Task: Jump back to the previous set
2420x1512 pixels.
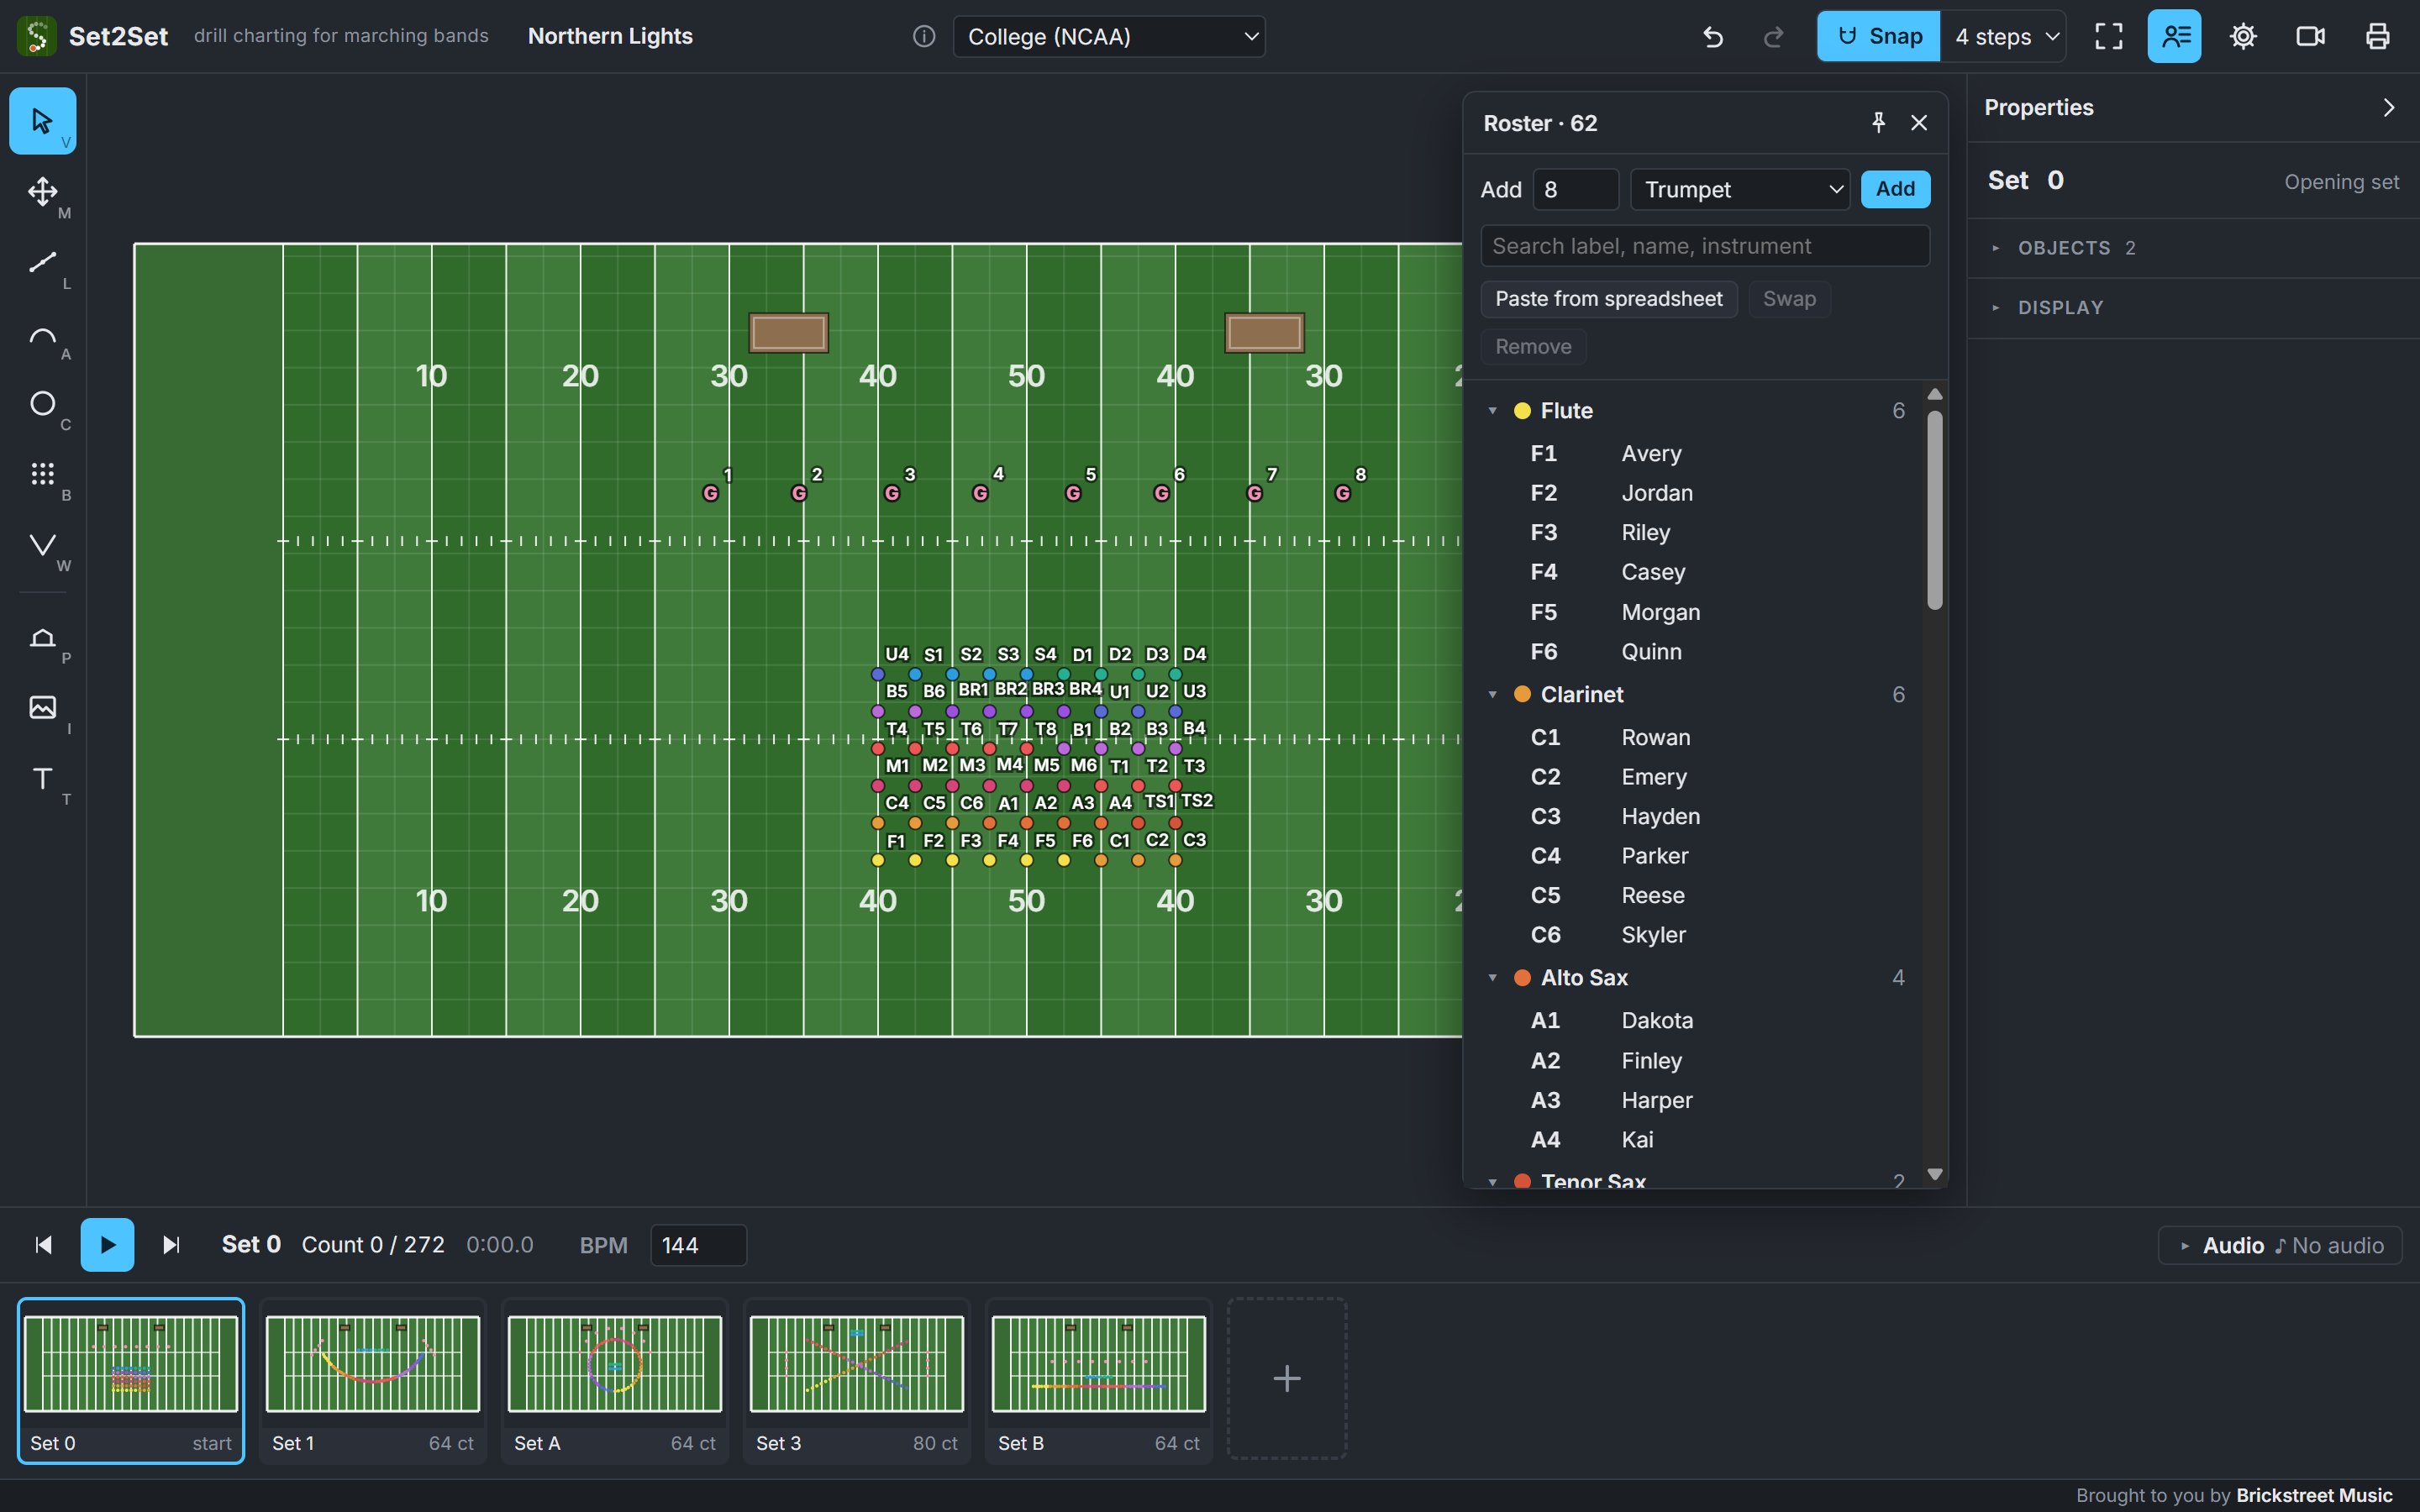Action: pos(43,1245)
